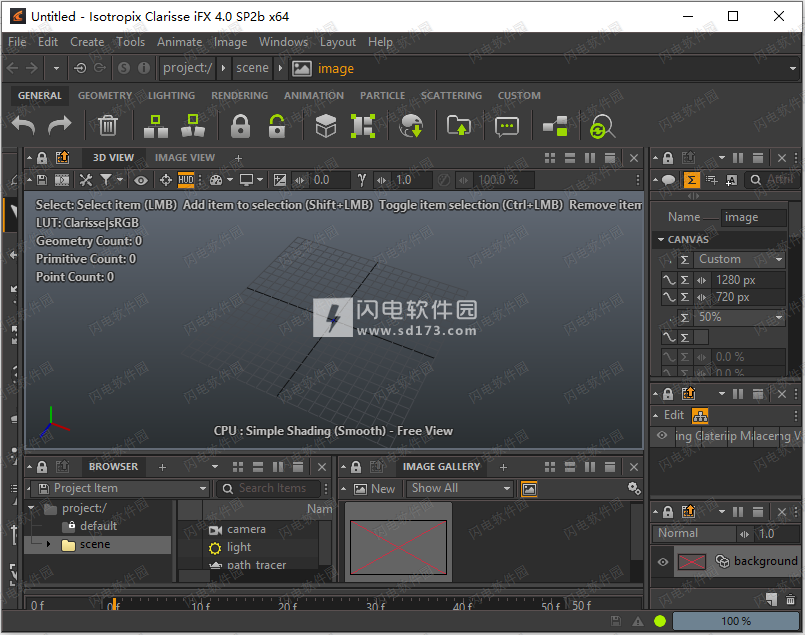805x635 pixels.
Task: Click the Undo arrow icon
Action: [24, 126]
